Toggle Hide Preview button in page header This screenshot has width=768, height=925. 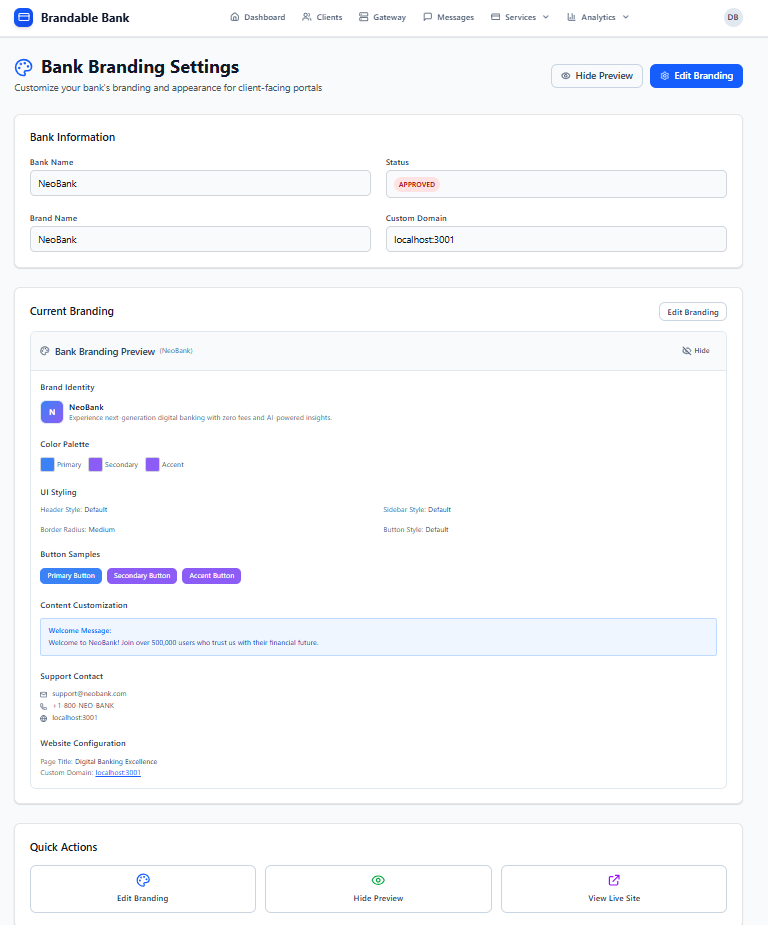pos(596,76)
